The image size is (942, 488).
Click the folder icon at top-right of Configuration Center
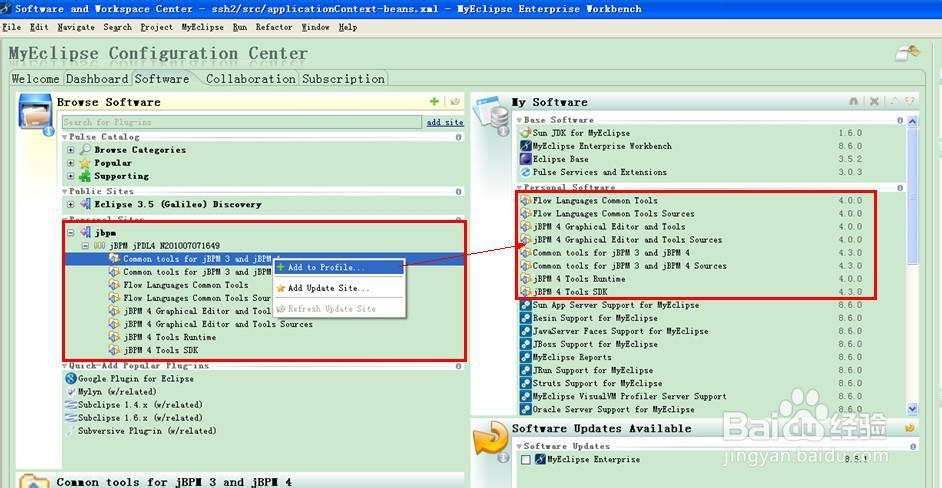pyautogui.click(x=908, y=53)
